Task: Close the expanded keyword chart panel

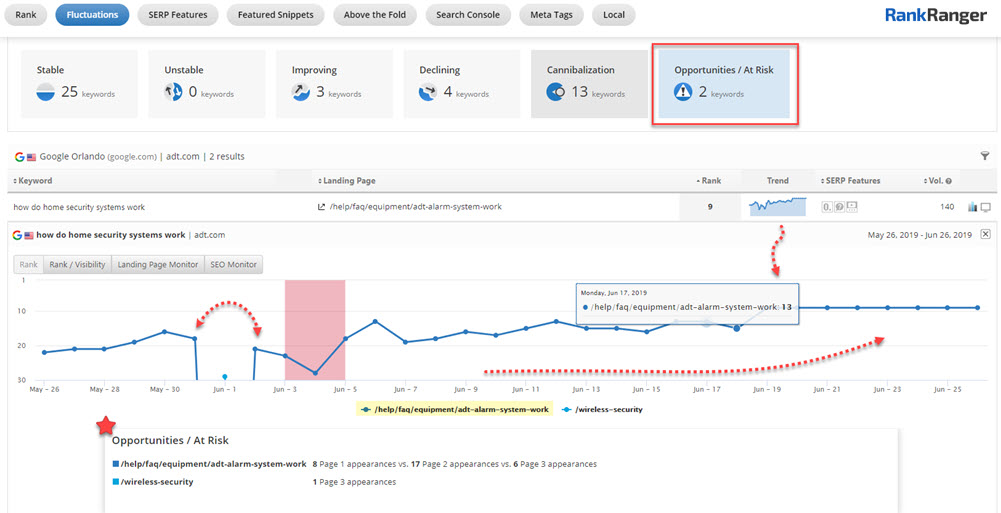Action: point(985,234)
